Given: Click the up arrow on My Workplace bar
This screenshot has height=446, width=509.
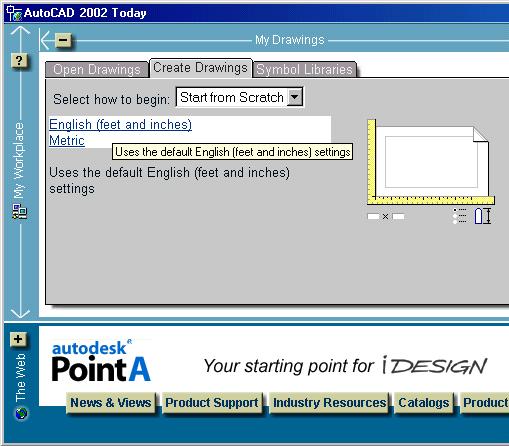Looking at the screenshot, I should click(20, 31).
